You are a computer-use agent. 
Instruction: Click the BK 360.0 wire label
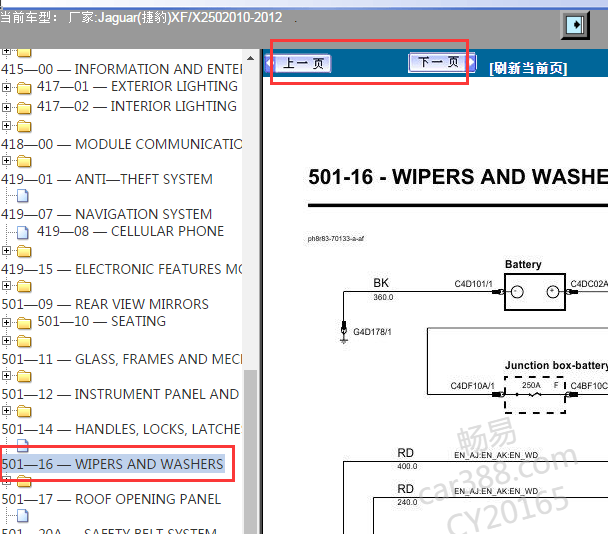383,289
